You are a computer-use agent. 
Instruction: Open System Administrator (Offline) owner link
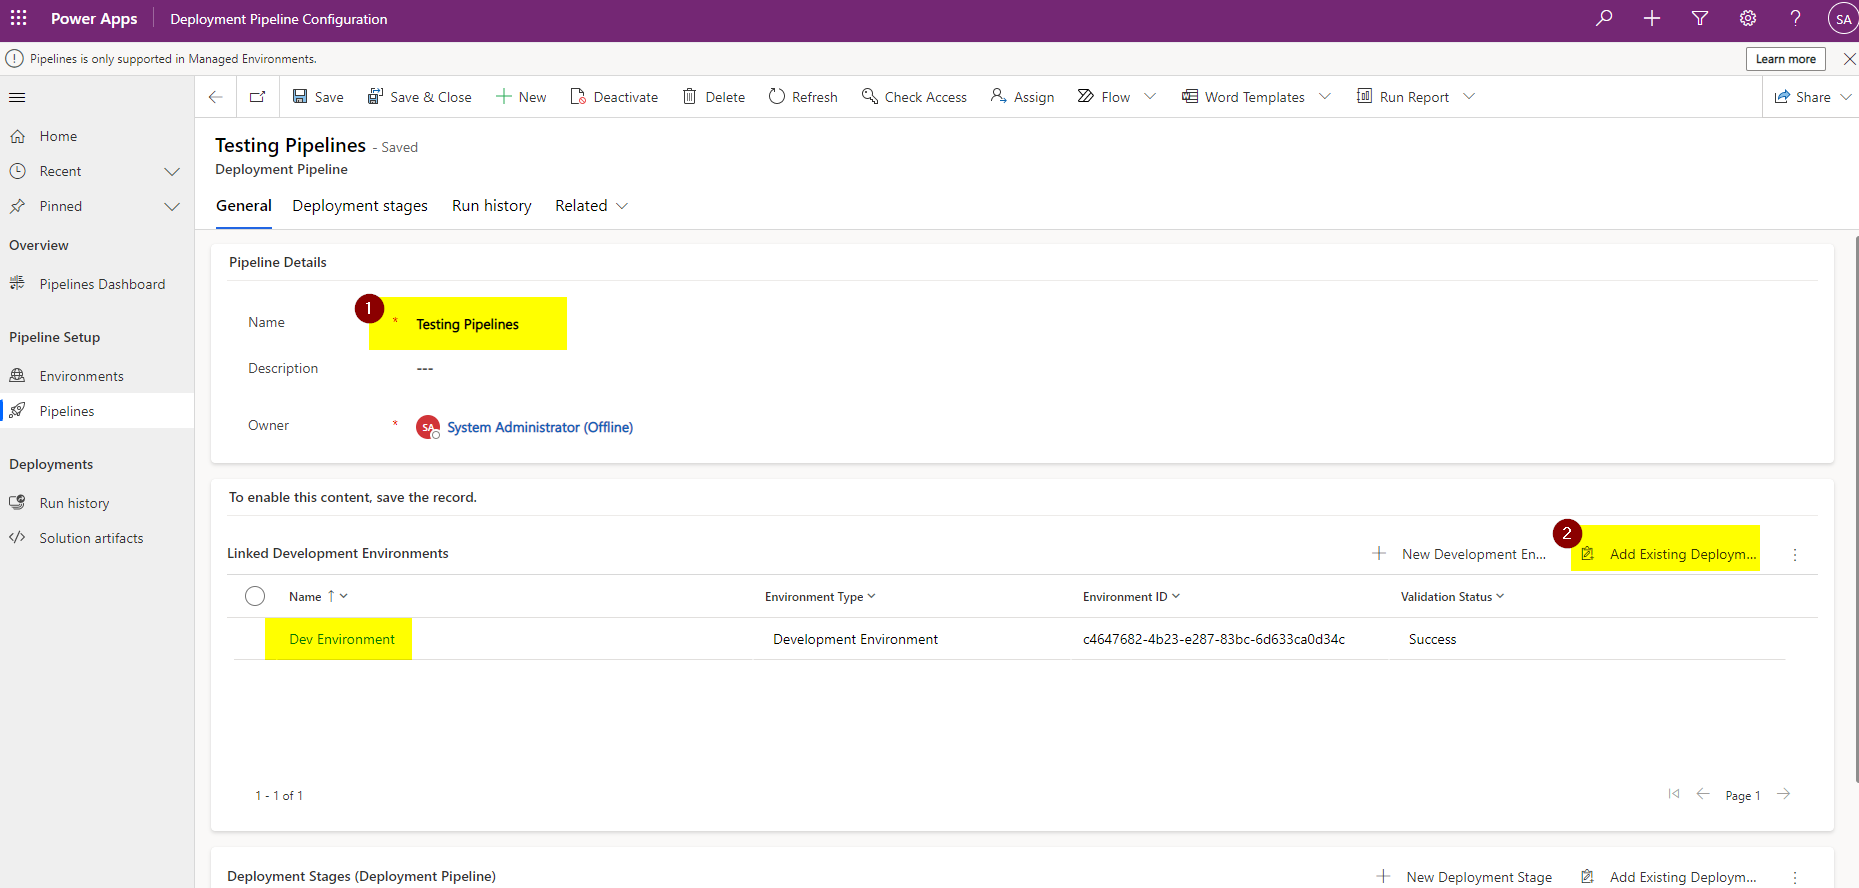[540, 427]
